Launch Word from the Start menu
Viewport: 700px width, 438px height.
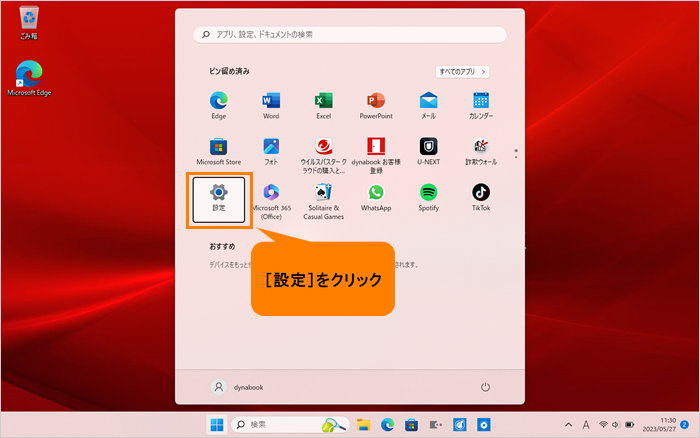[x=271, y=105]
